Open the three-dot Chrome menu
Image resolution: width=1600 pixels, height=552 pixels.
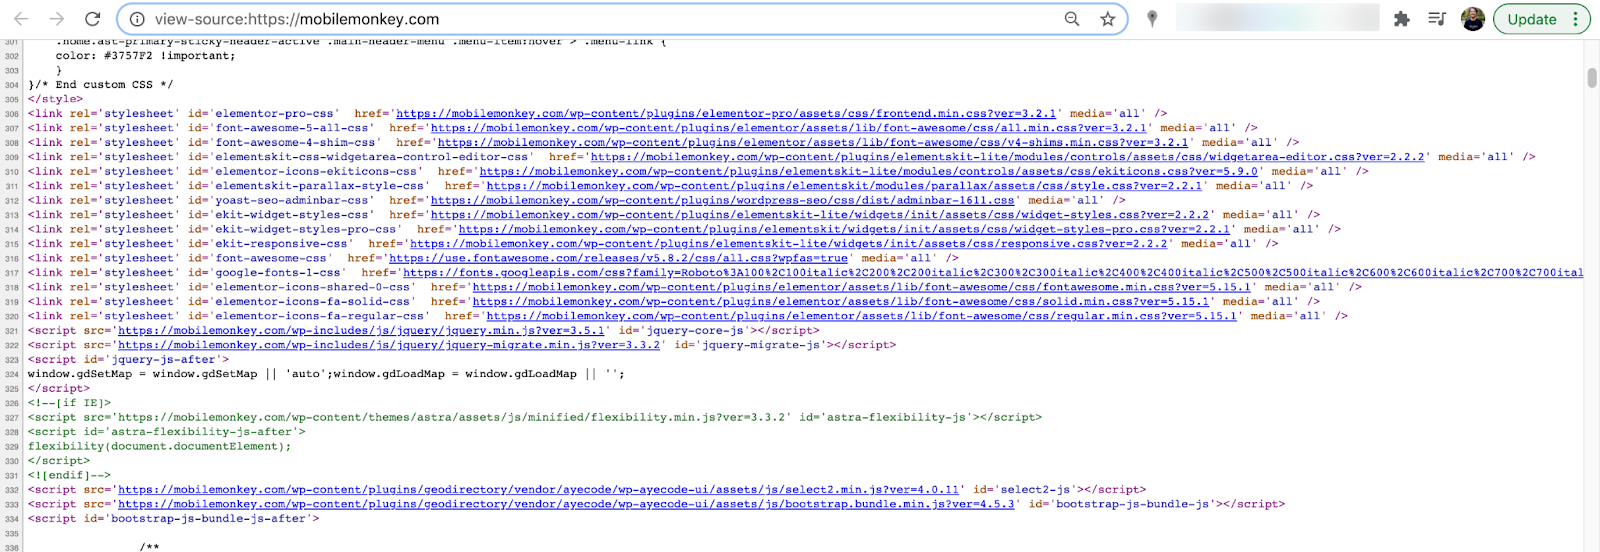coord(1575,19)
